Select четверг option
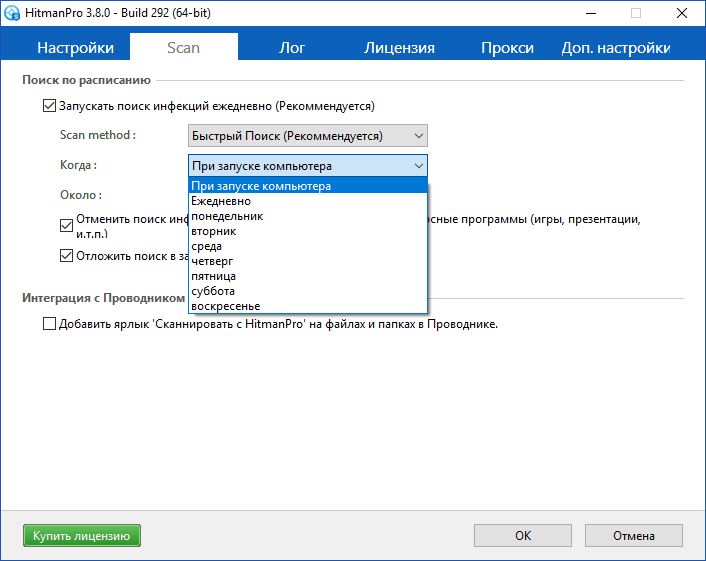The width and height of the screenshot is (706, 561). pyautogui.click(x=308, y=261)
